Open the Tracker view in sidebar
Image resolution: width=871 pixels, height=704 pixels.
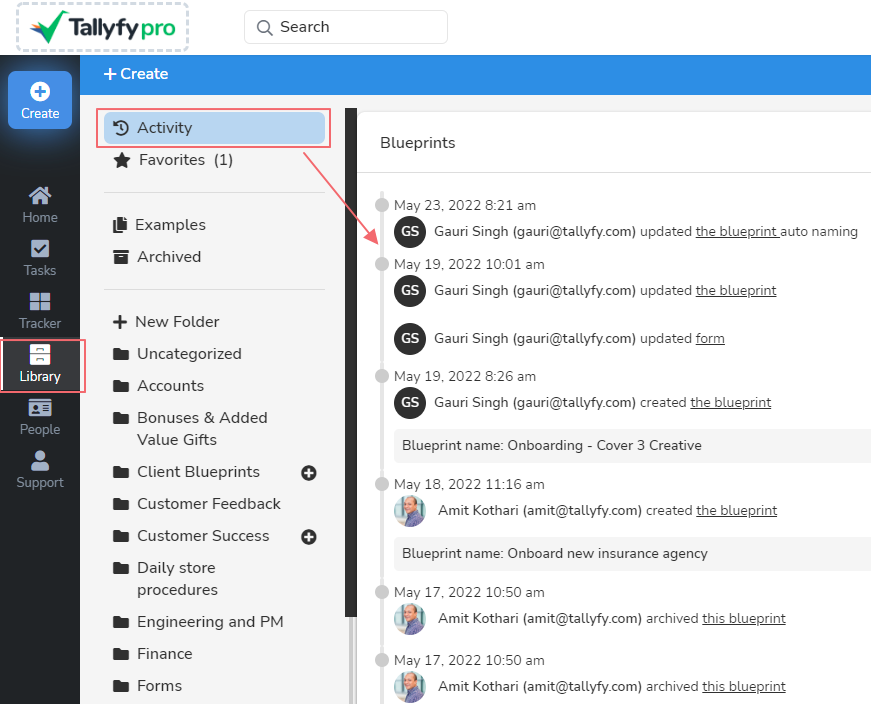40,311
